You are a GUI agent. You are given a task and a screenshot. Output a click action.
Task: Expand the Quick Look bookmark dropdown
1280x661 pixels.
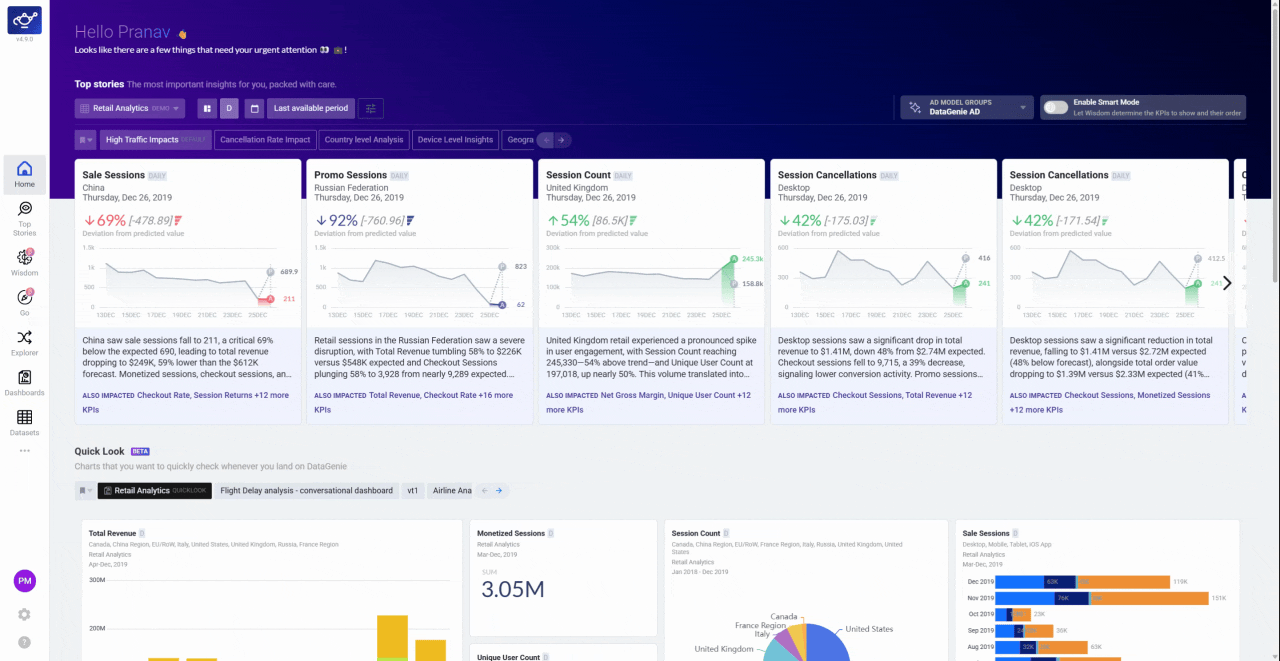pos(85,491)
